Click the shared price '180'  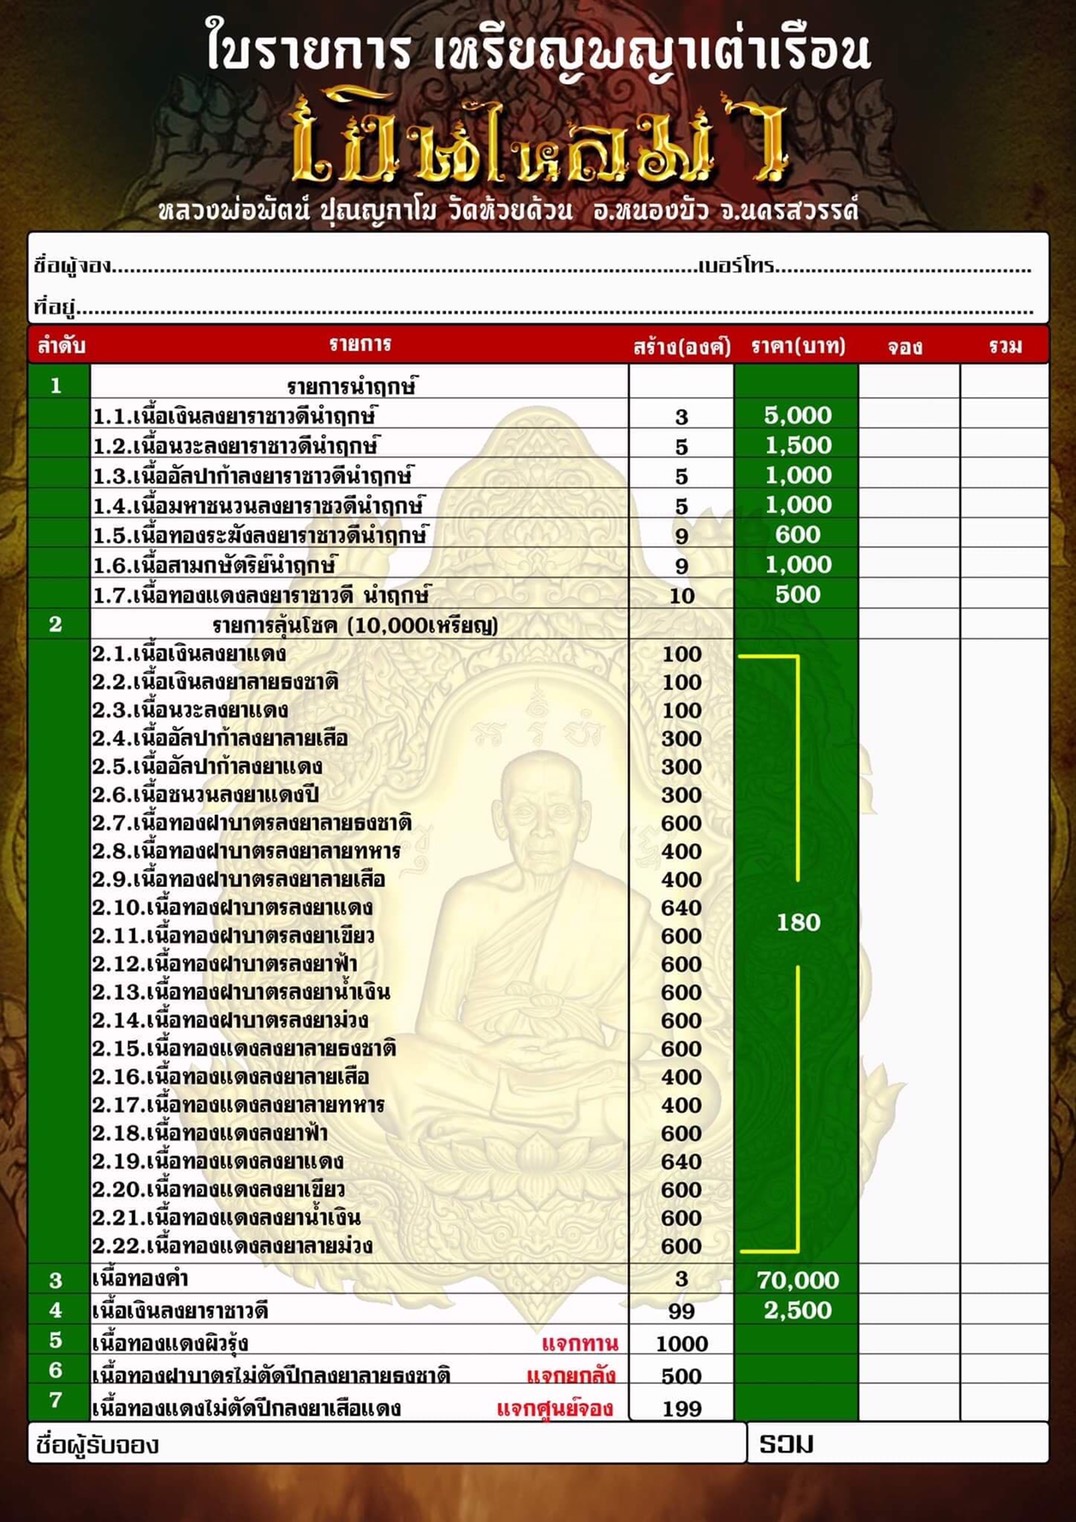pos(798,922)
